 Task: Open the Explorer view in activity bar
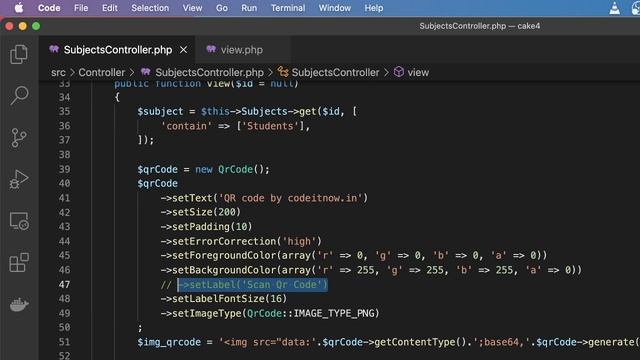tap(19, 54)
